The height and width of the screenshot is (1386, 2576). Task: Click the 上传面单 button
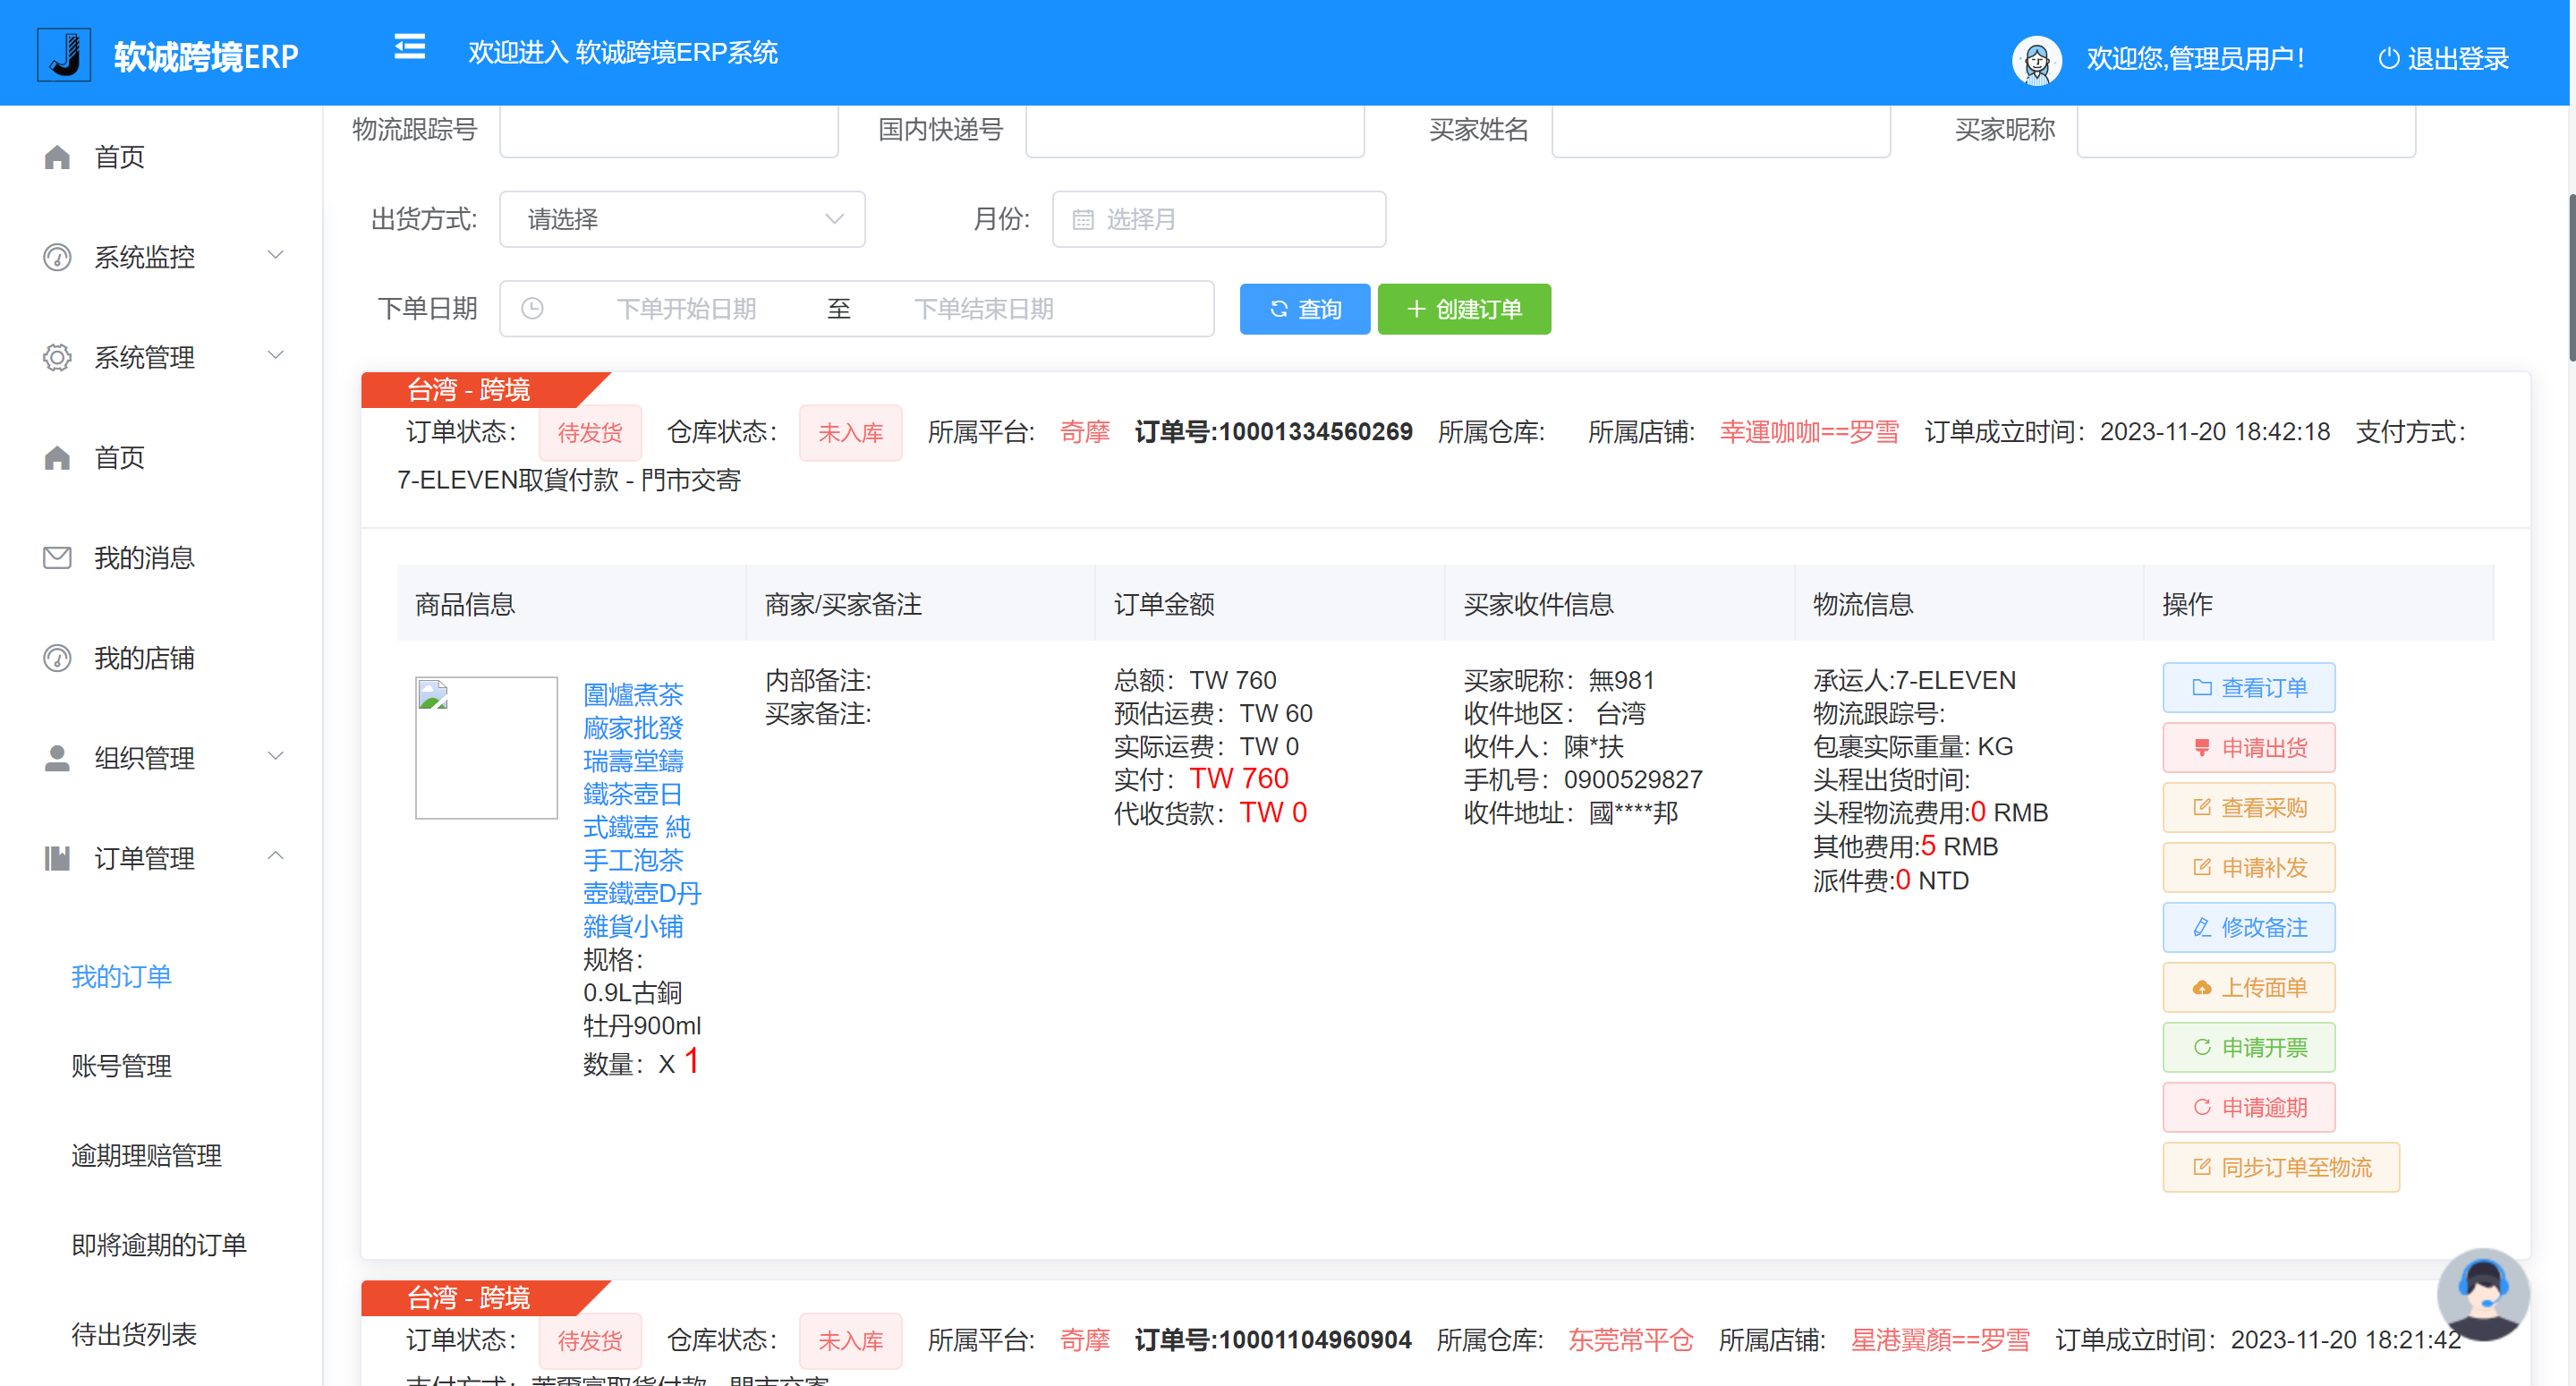tap(2249, 988)
